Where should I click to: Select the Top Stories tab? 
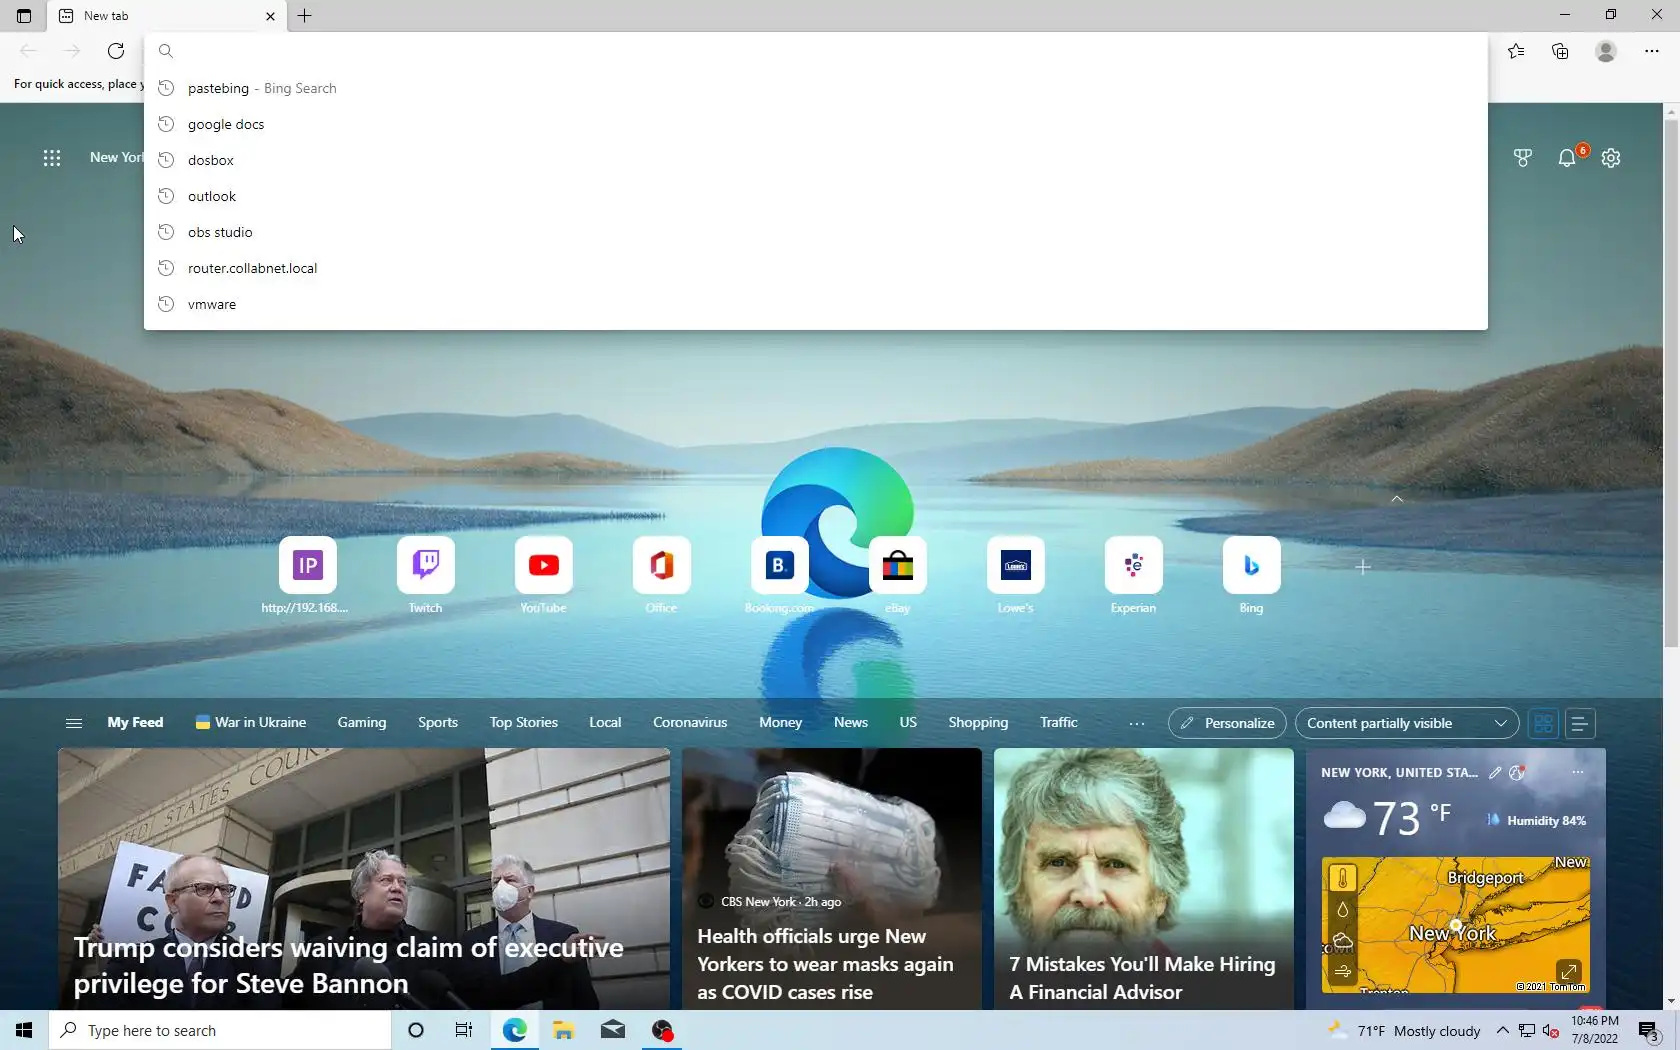(x=524, y=722)
